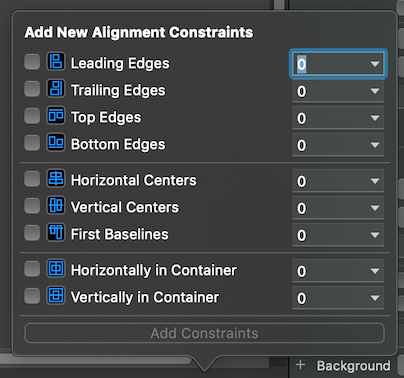404x378 pixels.
Task: Check the Horizontal Centers checkbox
Action: [32, 179]
